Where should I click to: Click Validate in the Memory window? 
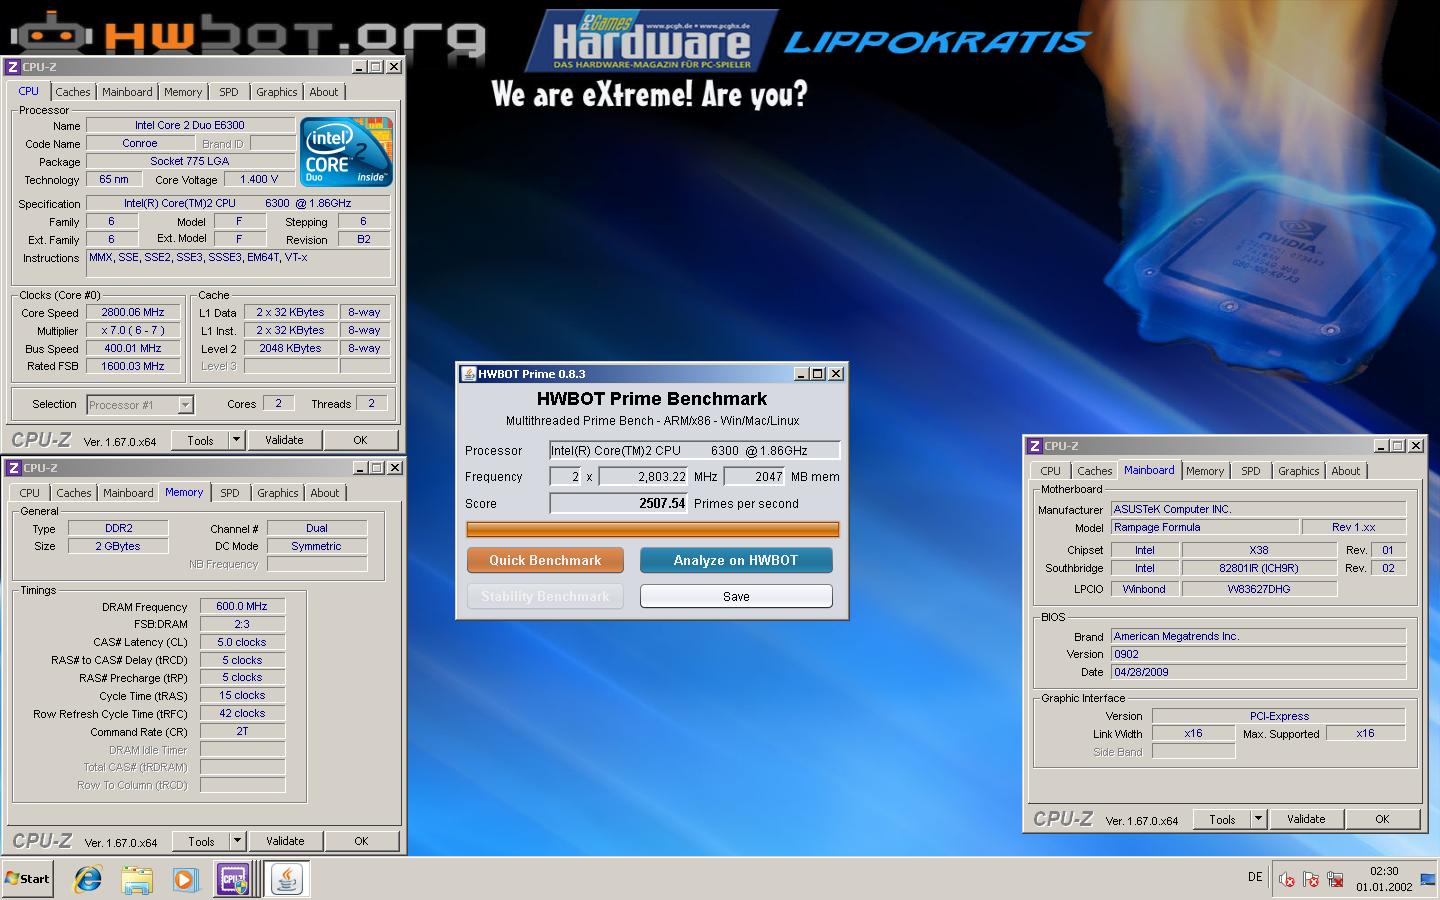(285, 841)
